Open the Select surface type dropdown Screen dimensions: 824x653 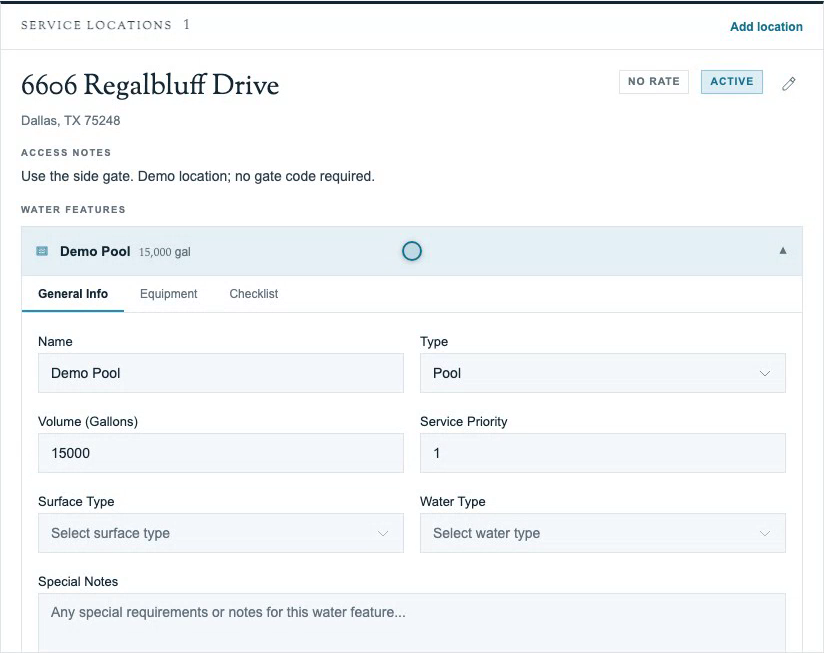pyautogui.click(x=221, y=533)
